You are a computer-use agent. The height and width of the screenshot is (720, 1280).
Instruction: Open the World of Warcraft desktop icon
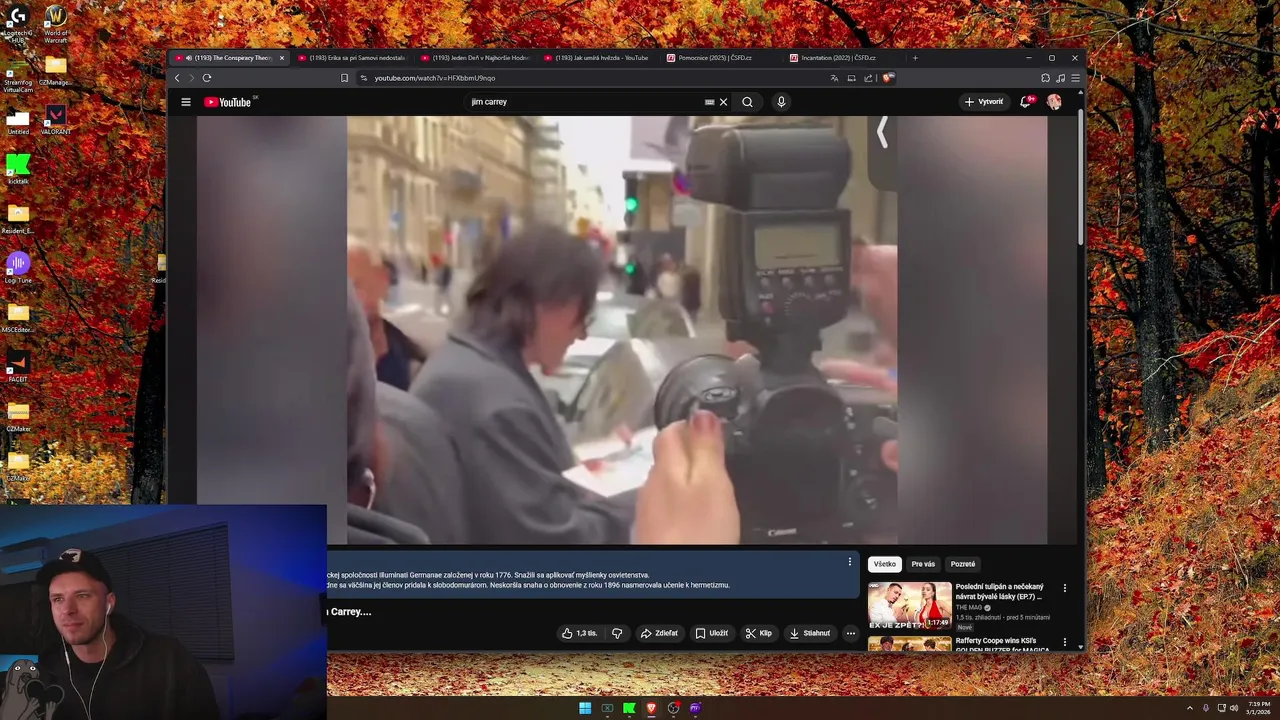coord(56,24)
